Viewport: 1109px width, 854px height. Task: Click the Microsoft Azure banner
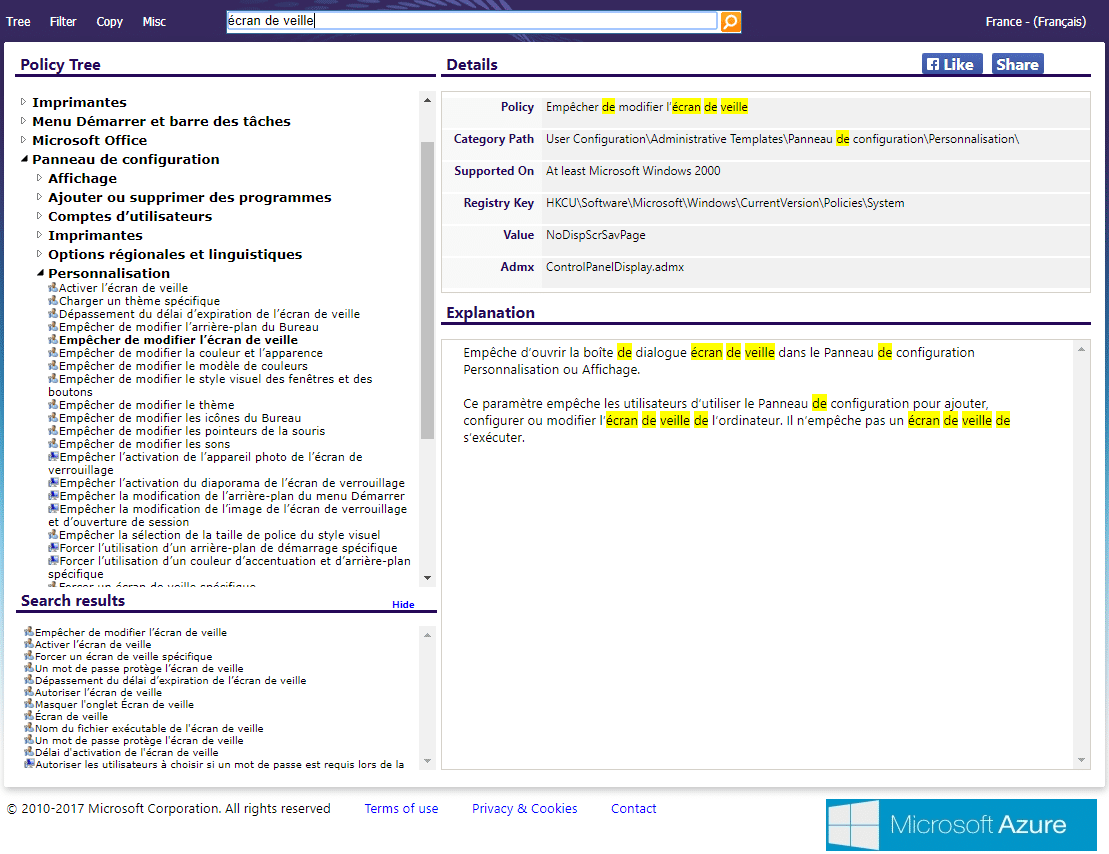961,825
